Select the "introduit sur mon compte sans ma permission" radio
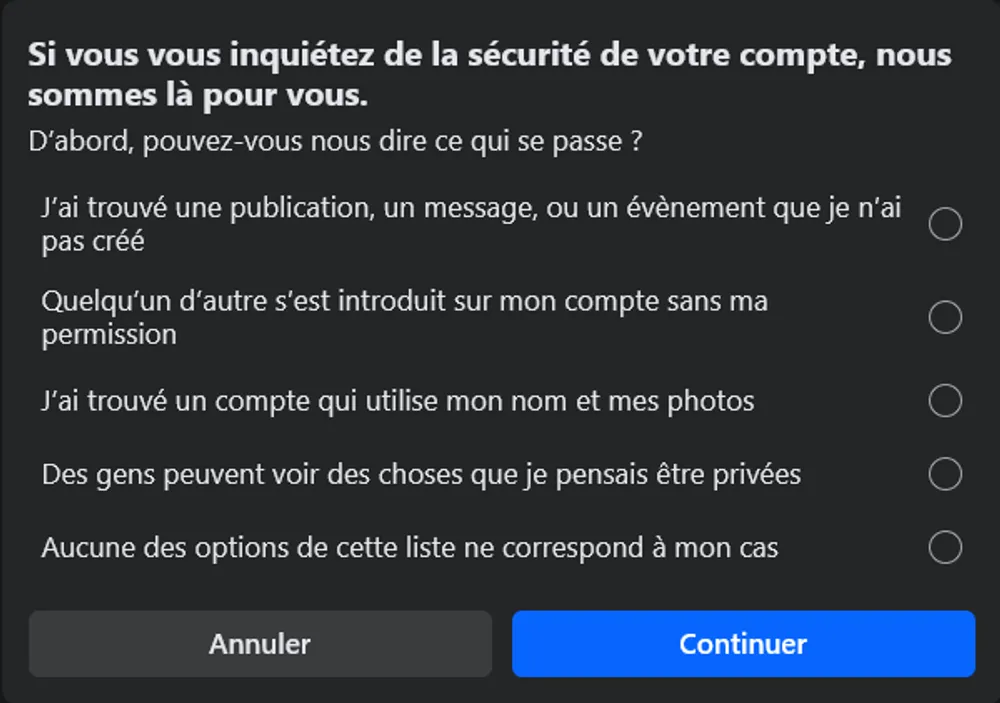This screenshot has height=703, width=1000. [x=944, y=318]
